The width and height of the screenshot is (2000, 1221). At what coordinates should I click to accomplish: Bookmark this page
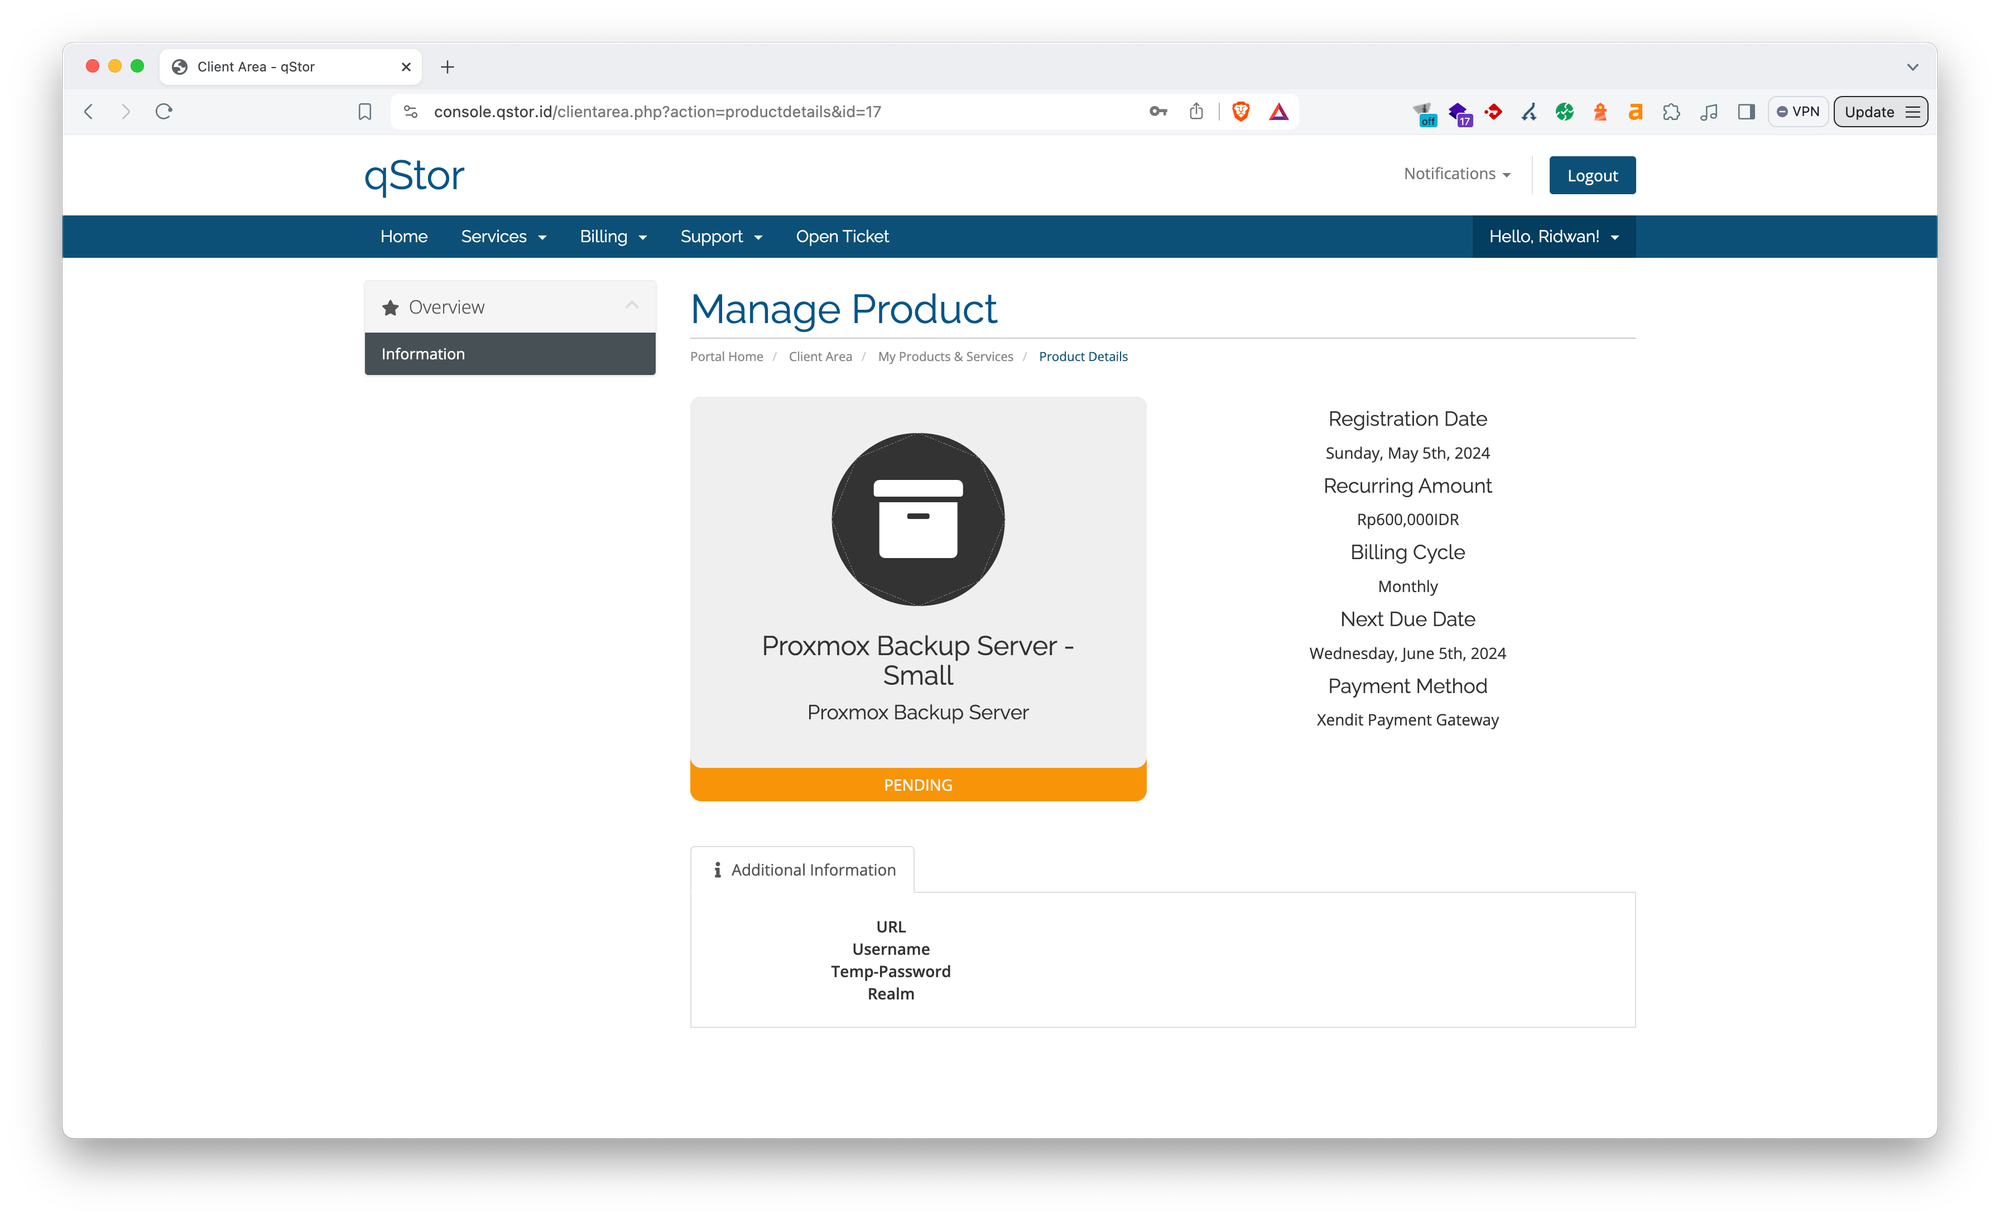pos(365,112)
